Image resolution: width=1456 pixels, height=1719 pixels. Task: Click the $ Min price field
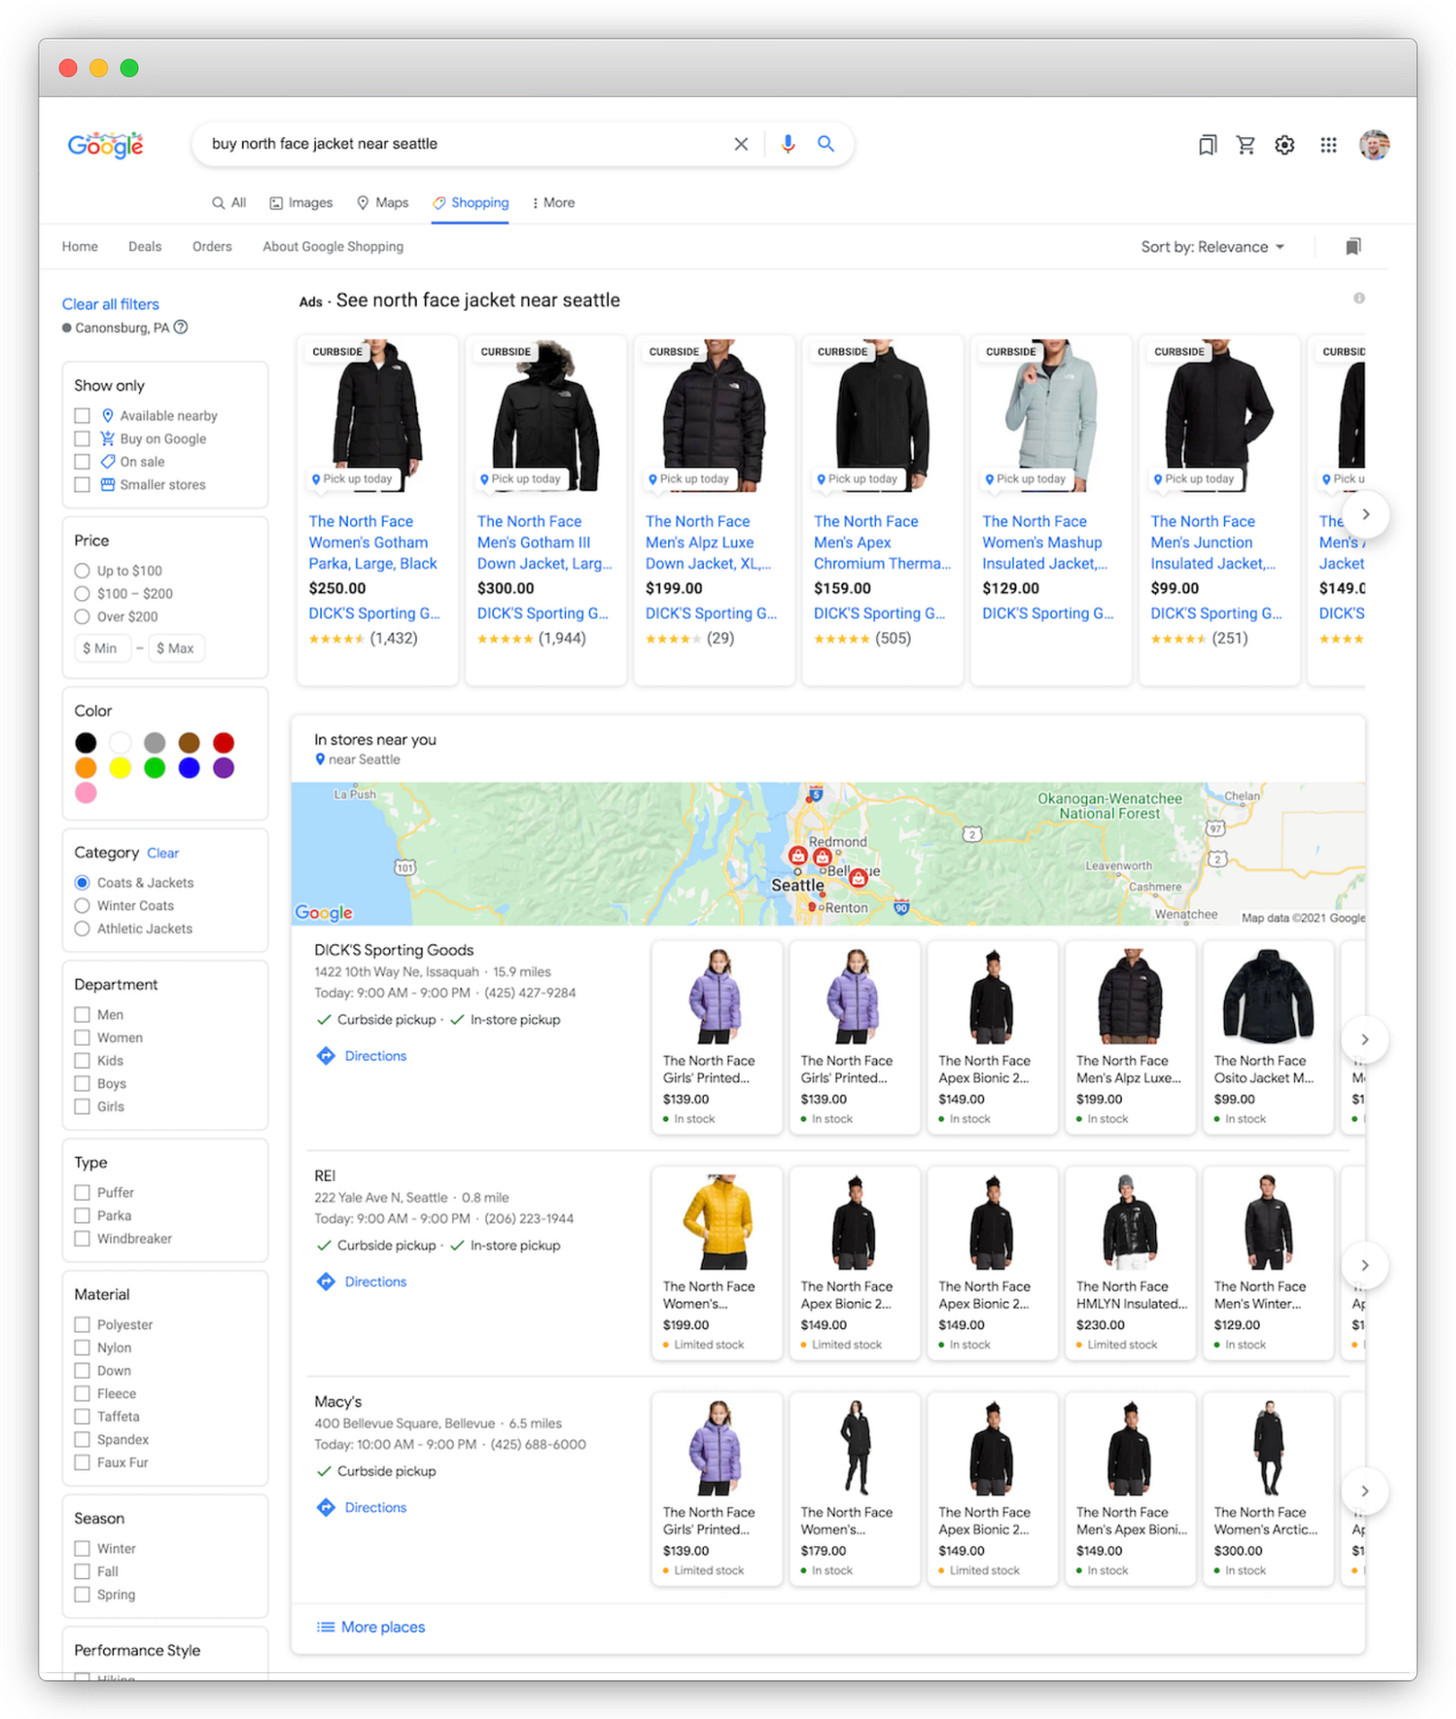[101, 648]
